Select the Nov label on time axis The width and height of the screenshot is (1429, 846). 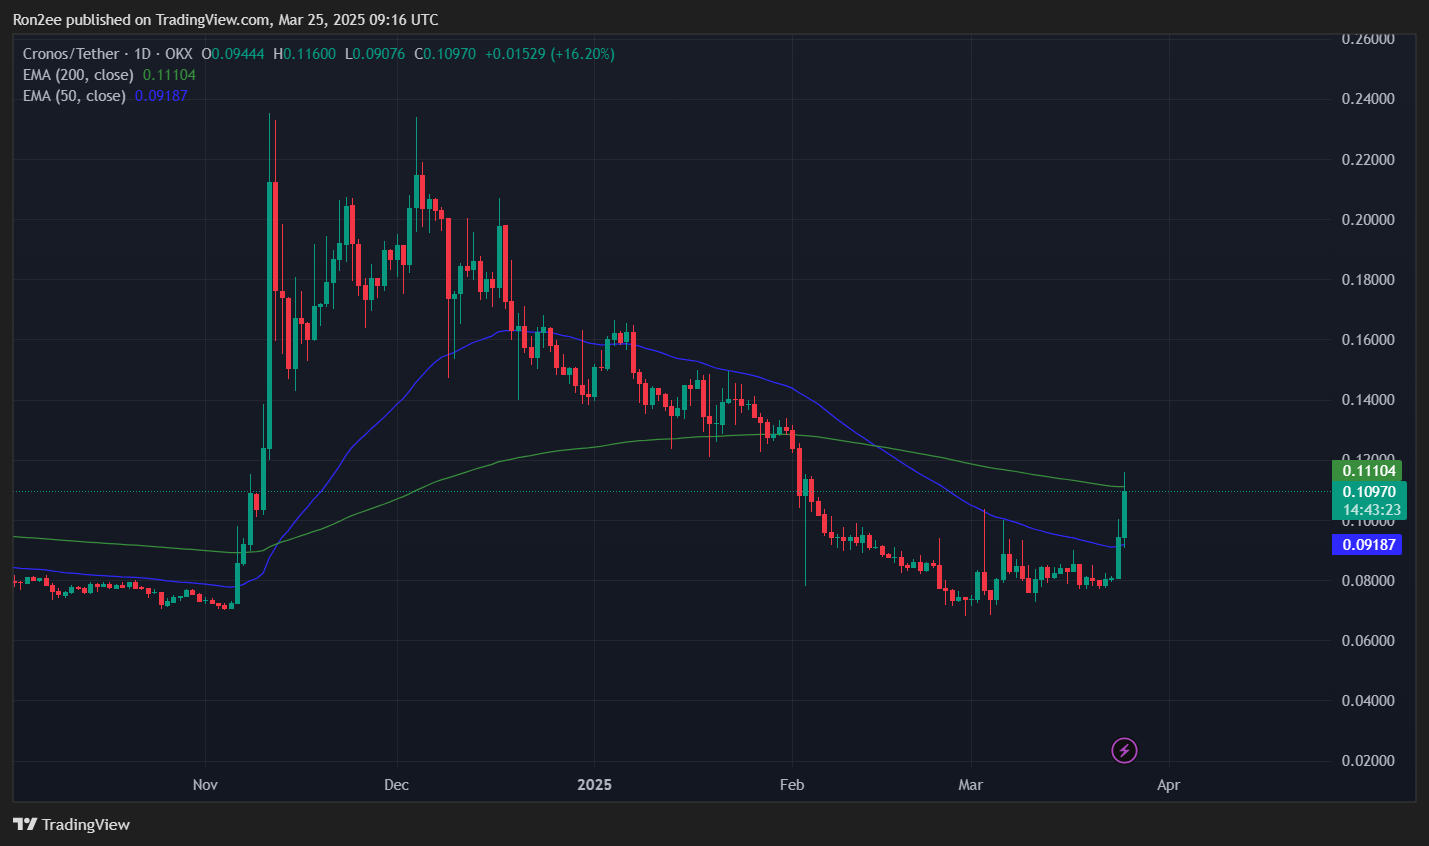click(x=205, y=785)
